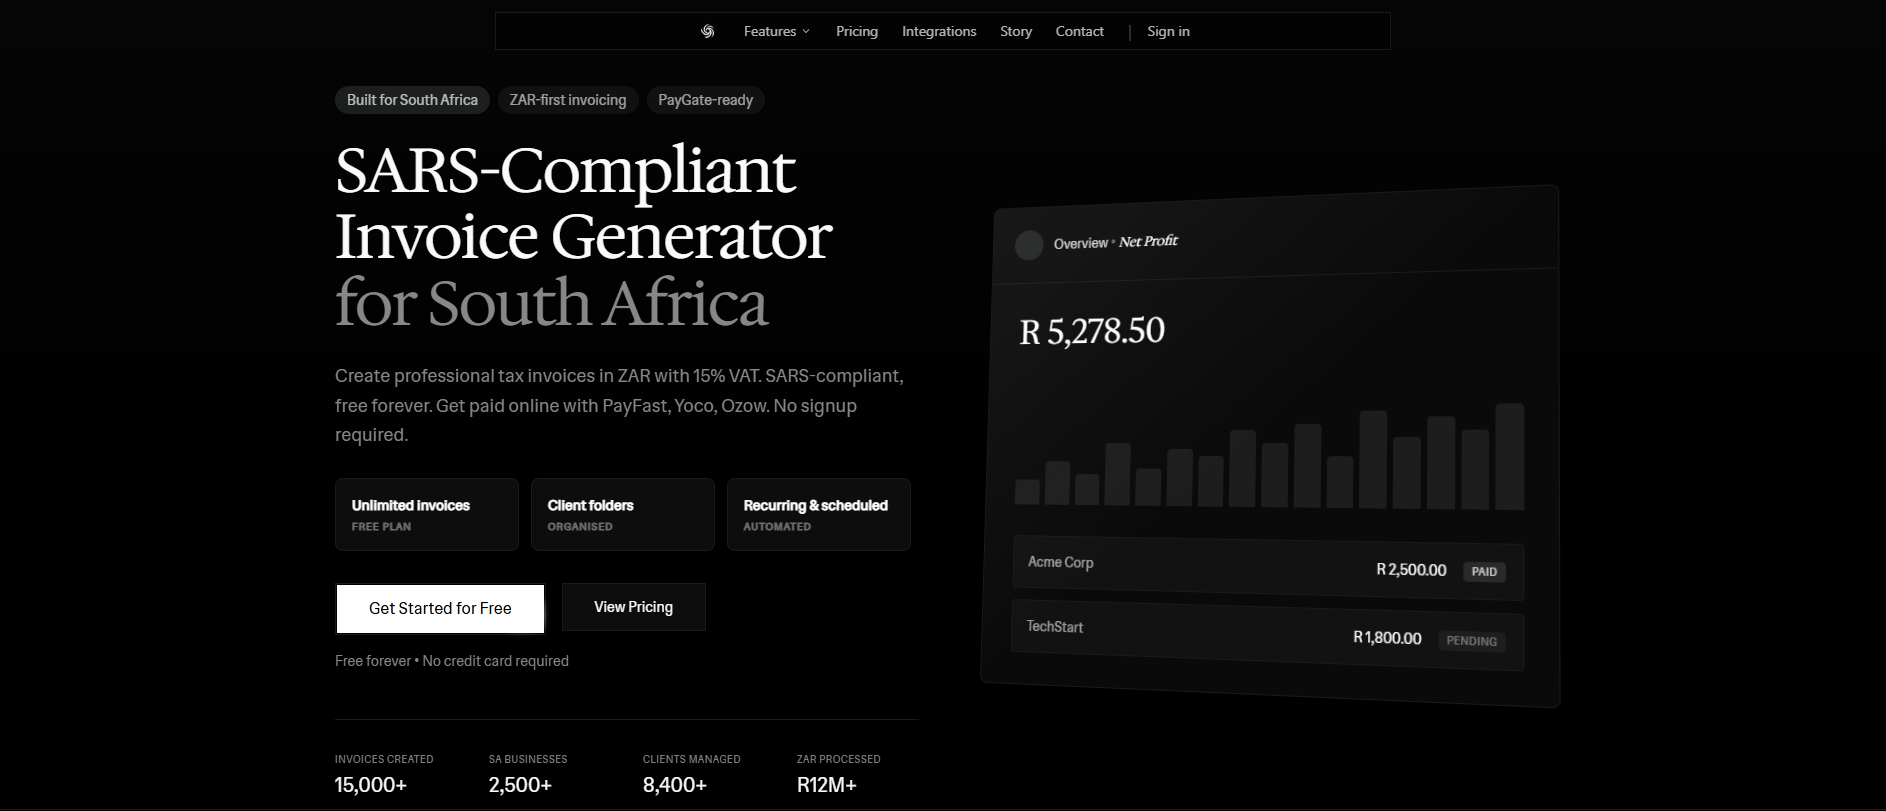
Task: Open the Pricing nav item
Action: tap(856, 31)
